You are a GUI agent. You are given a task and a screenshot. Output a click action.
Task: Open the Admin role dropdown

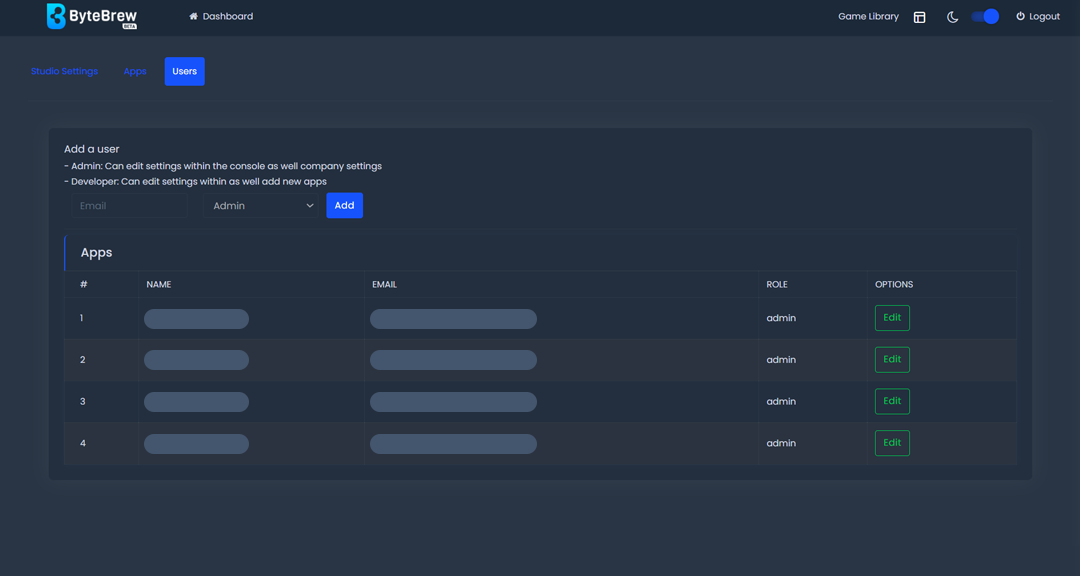point(260,205)
